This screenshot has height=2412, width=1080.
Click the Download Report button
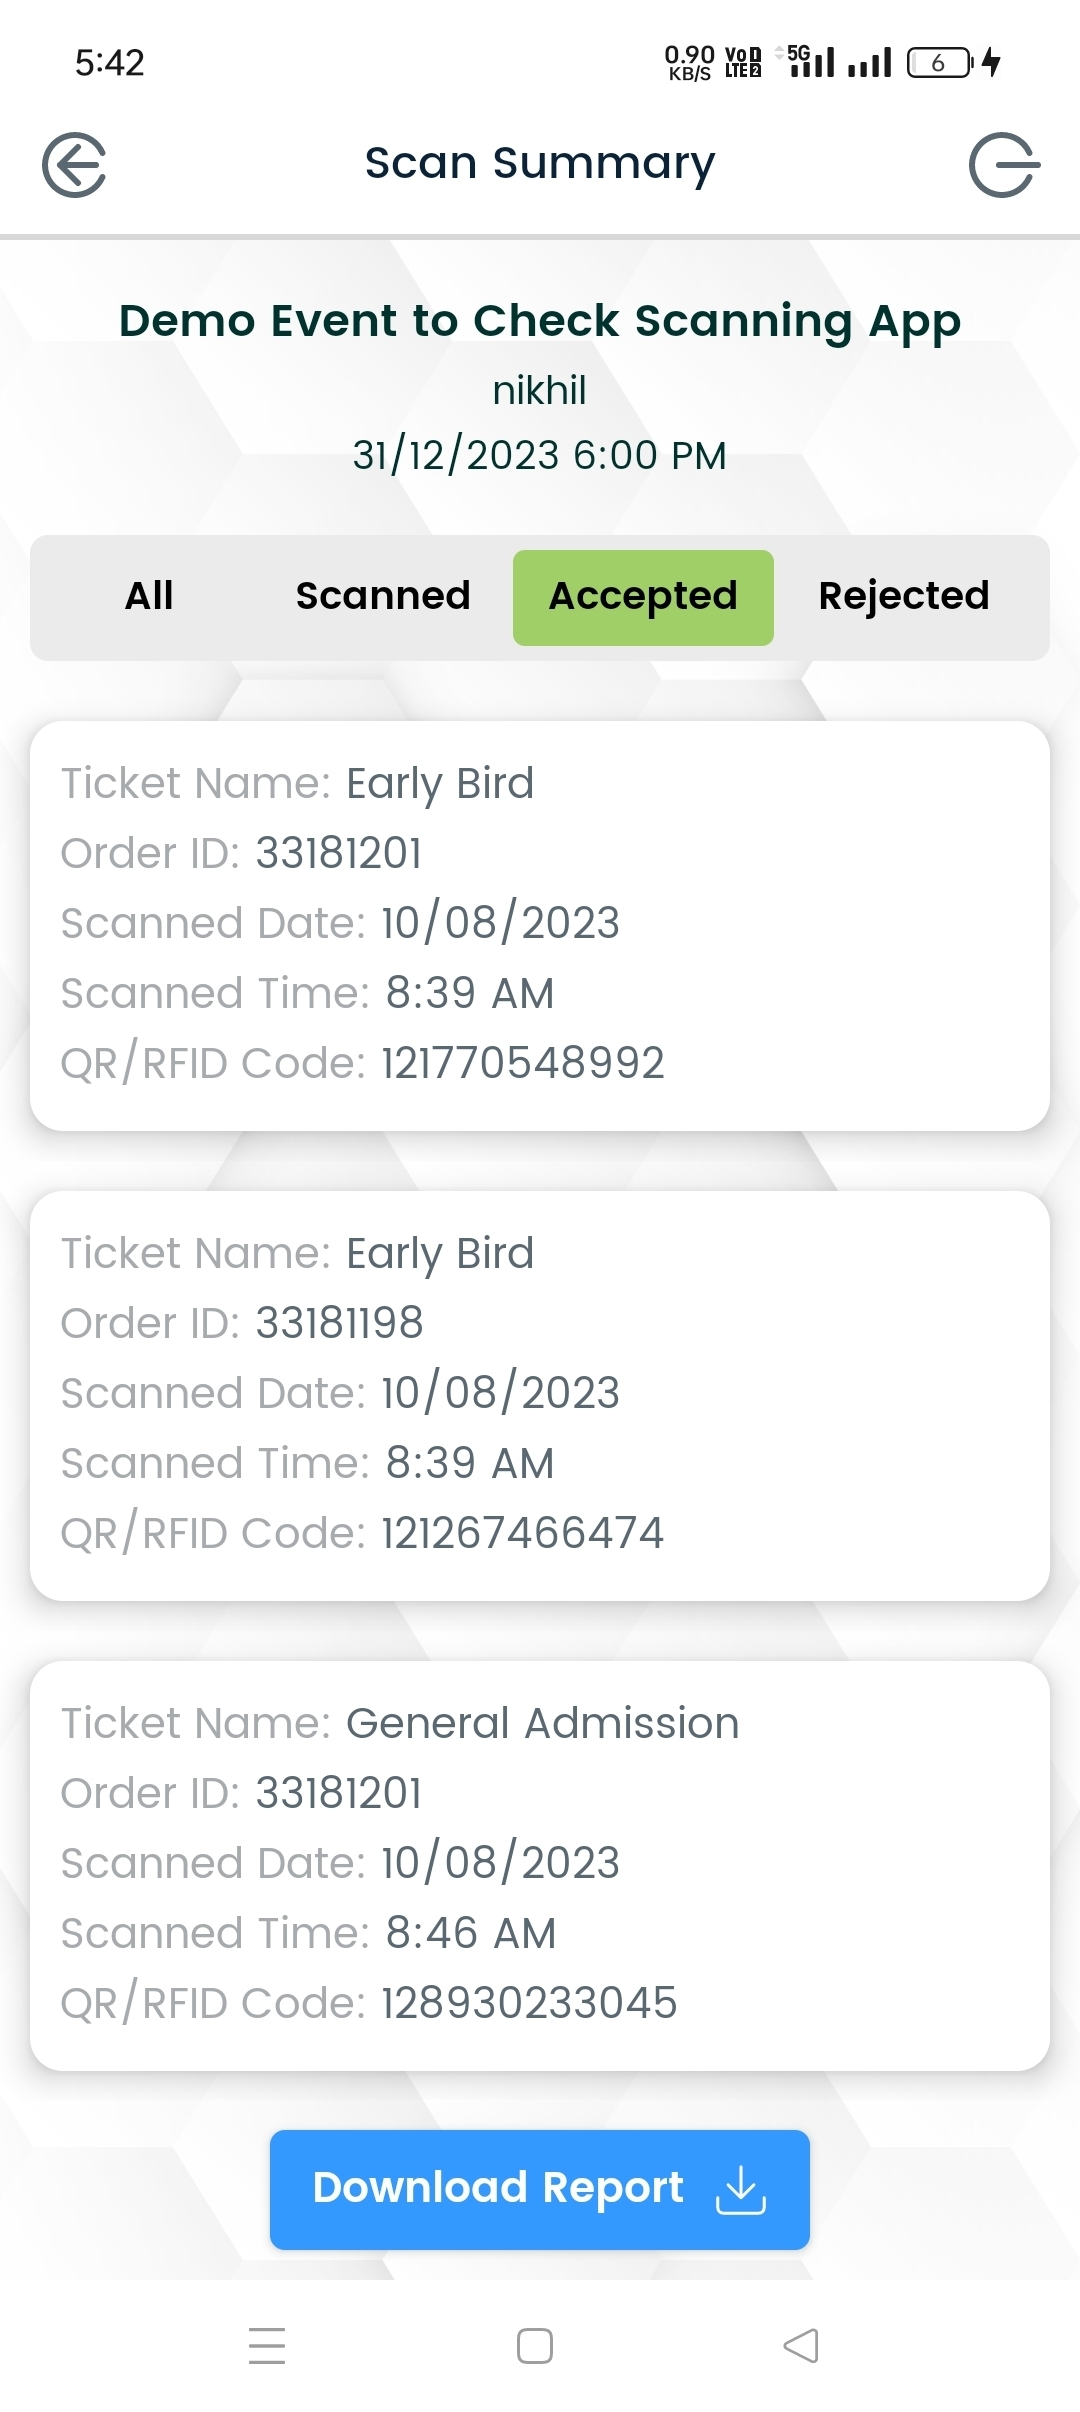(539, 2189)
